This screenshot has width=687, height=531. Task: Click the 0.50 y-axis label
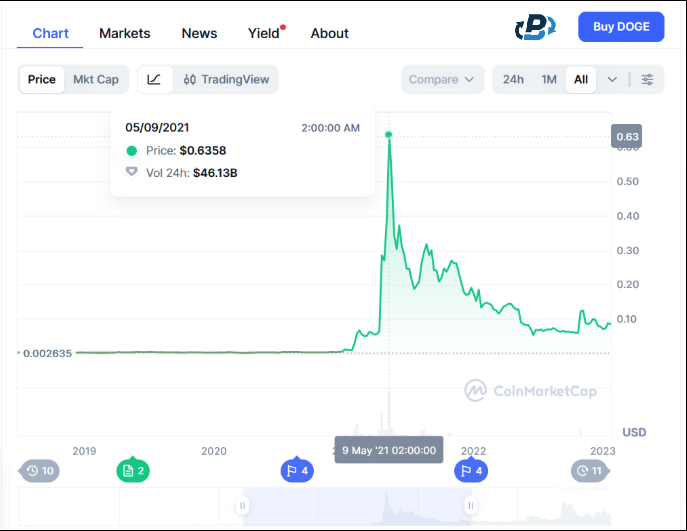coord(627,181)
